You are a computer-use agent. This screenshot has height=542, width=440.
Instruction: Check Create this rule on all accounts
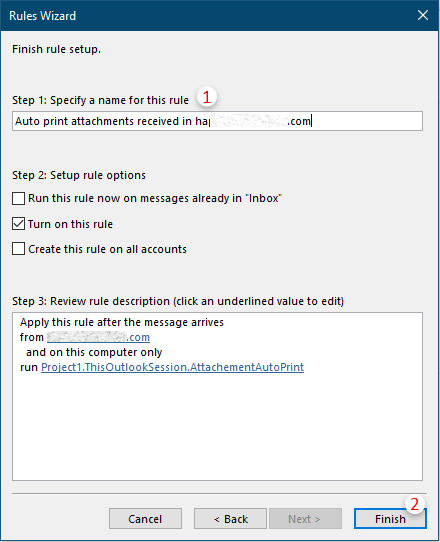click(18, 249)
